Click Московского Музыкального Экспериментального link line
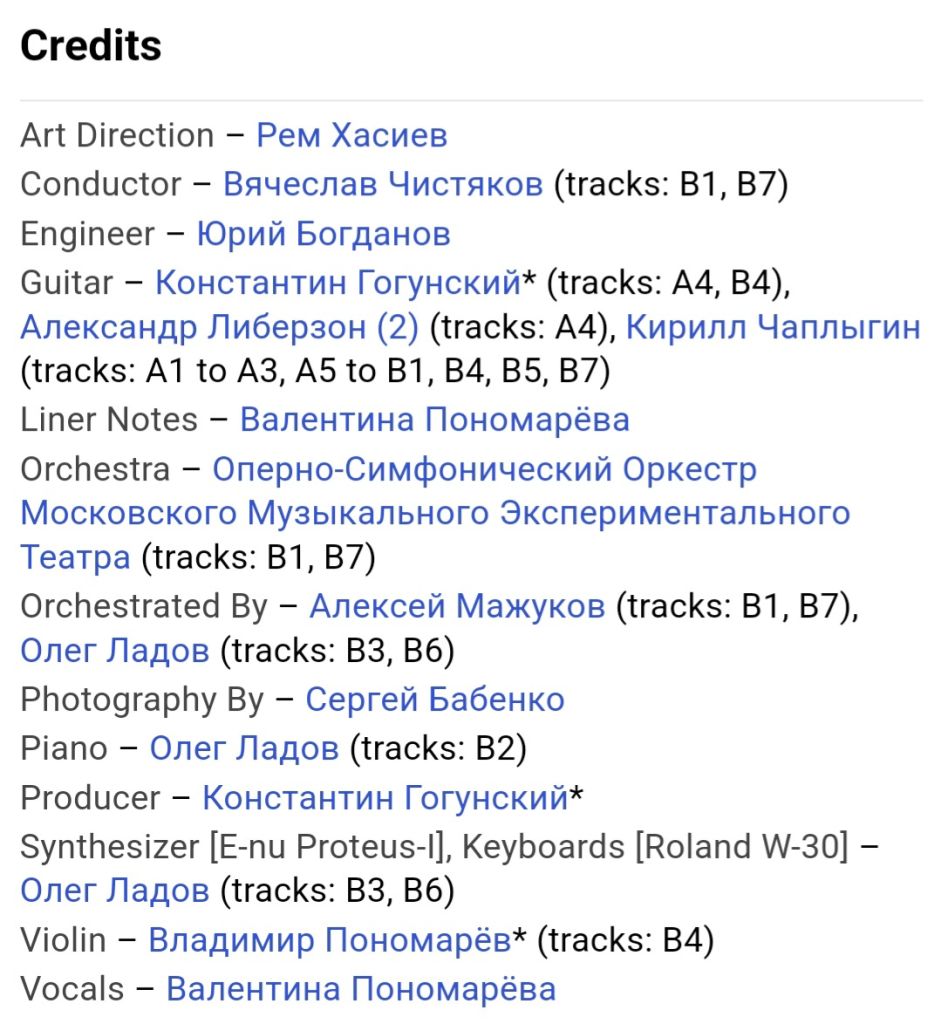The height and width of the screenshot is (1024, 941). pyautogui.click(x=435, y=513)
